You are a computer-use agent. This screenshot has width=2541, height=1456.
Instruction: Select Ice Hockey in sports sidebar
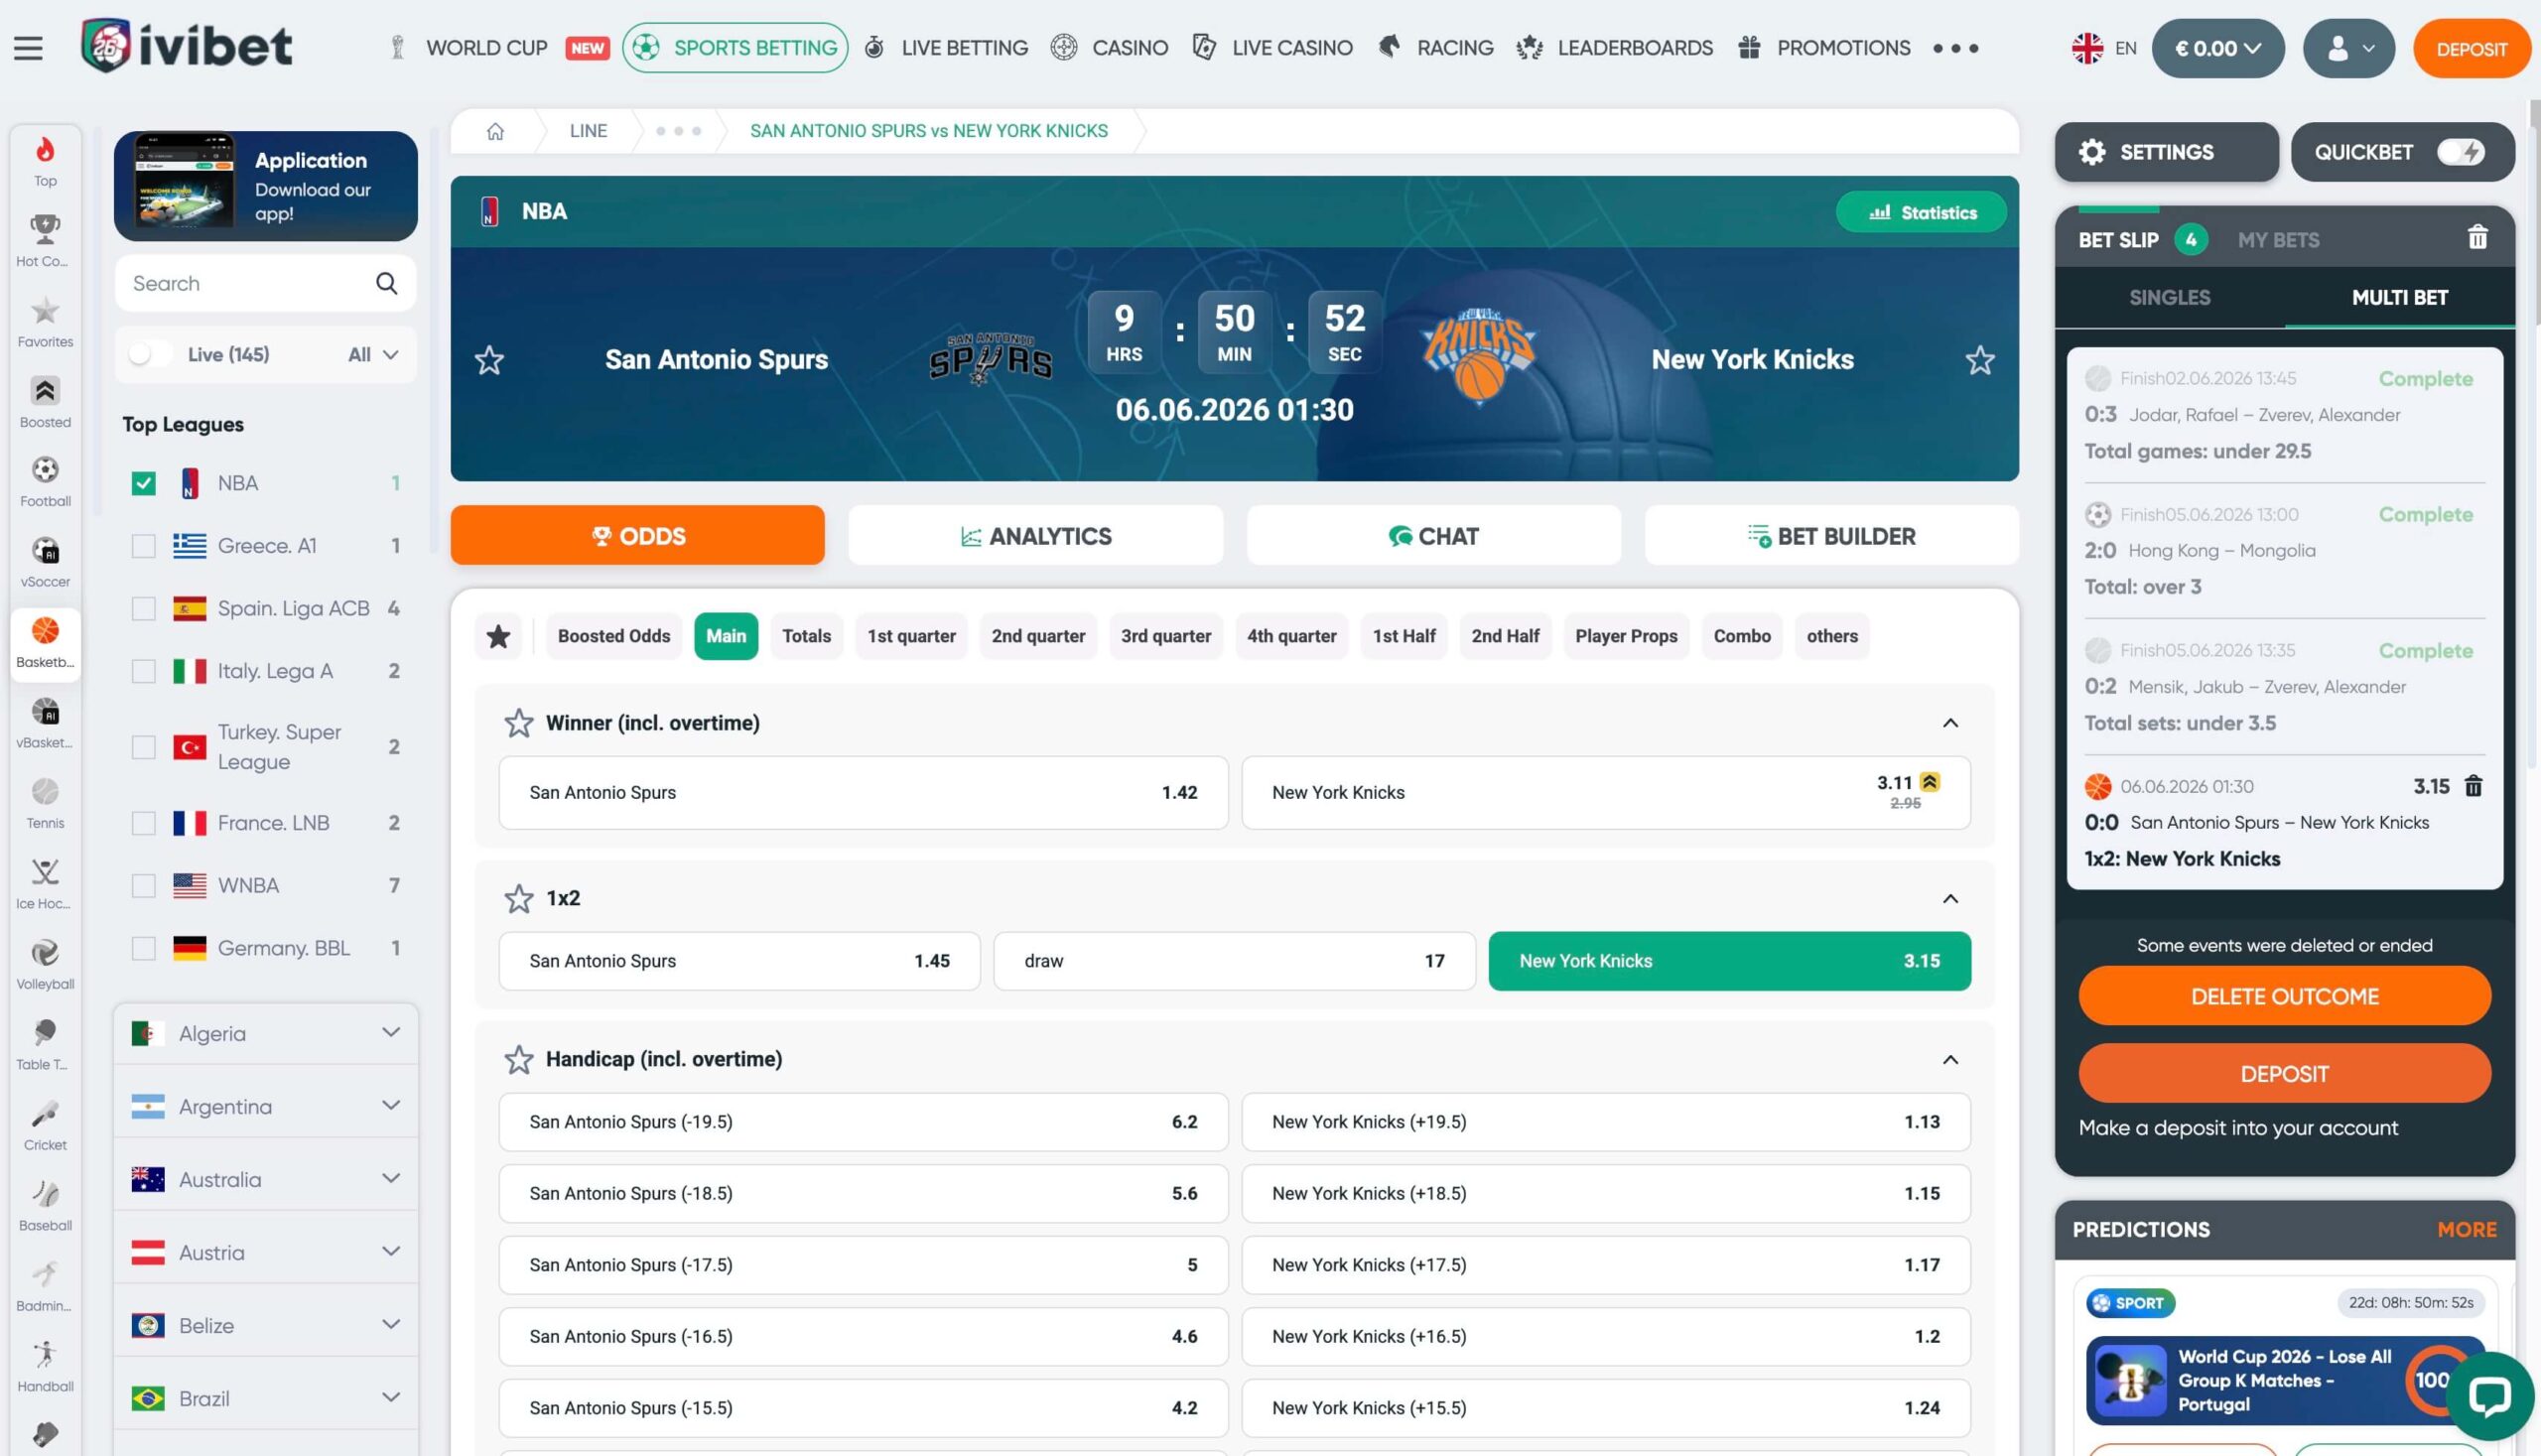click(x=45, y=884)
